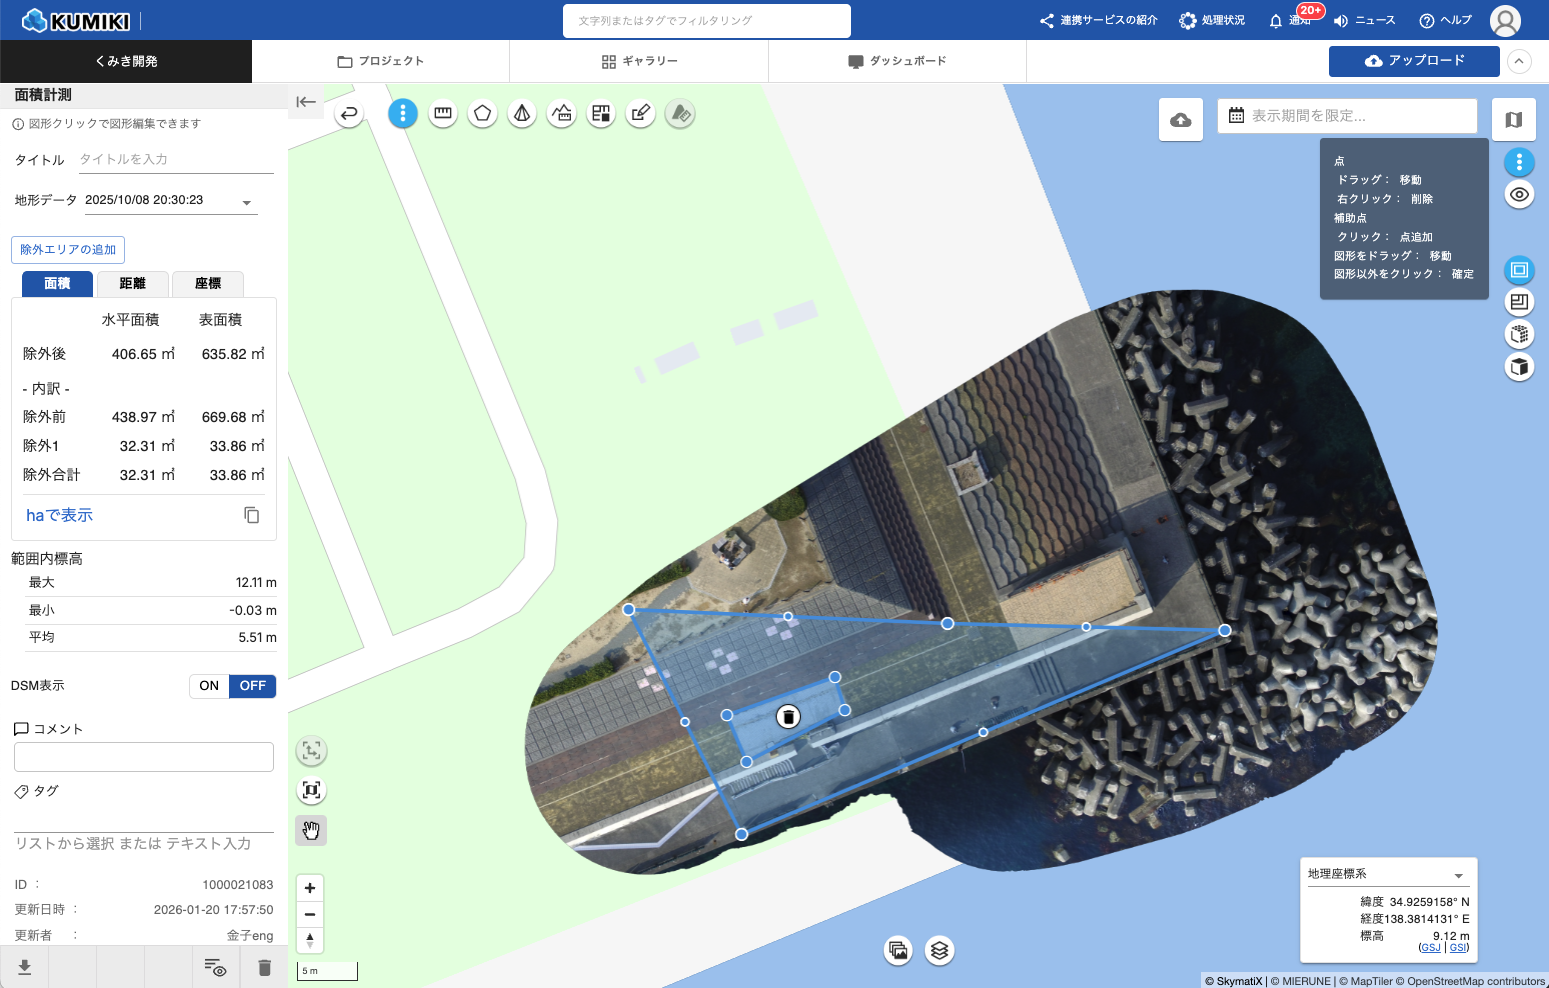Turn DSM display OFF
Image resolution: width=1549 pixels, height=988 pixels.
point(253,686)
